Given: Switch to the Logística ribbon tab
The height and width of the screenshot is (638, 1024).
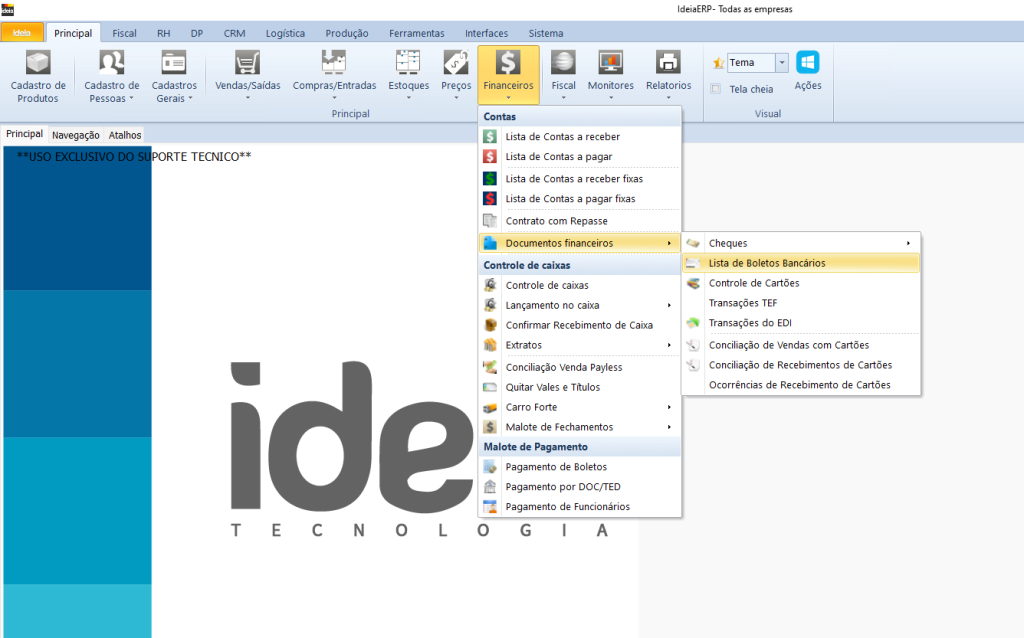Looking at the screenshot, I should tap(285, 33).
